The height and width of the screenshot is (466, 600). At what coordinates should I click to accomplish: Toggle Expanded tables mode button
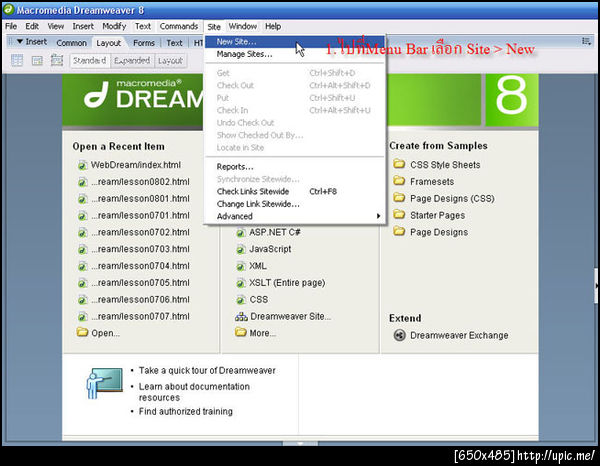[132, 60]
